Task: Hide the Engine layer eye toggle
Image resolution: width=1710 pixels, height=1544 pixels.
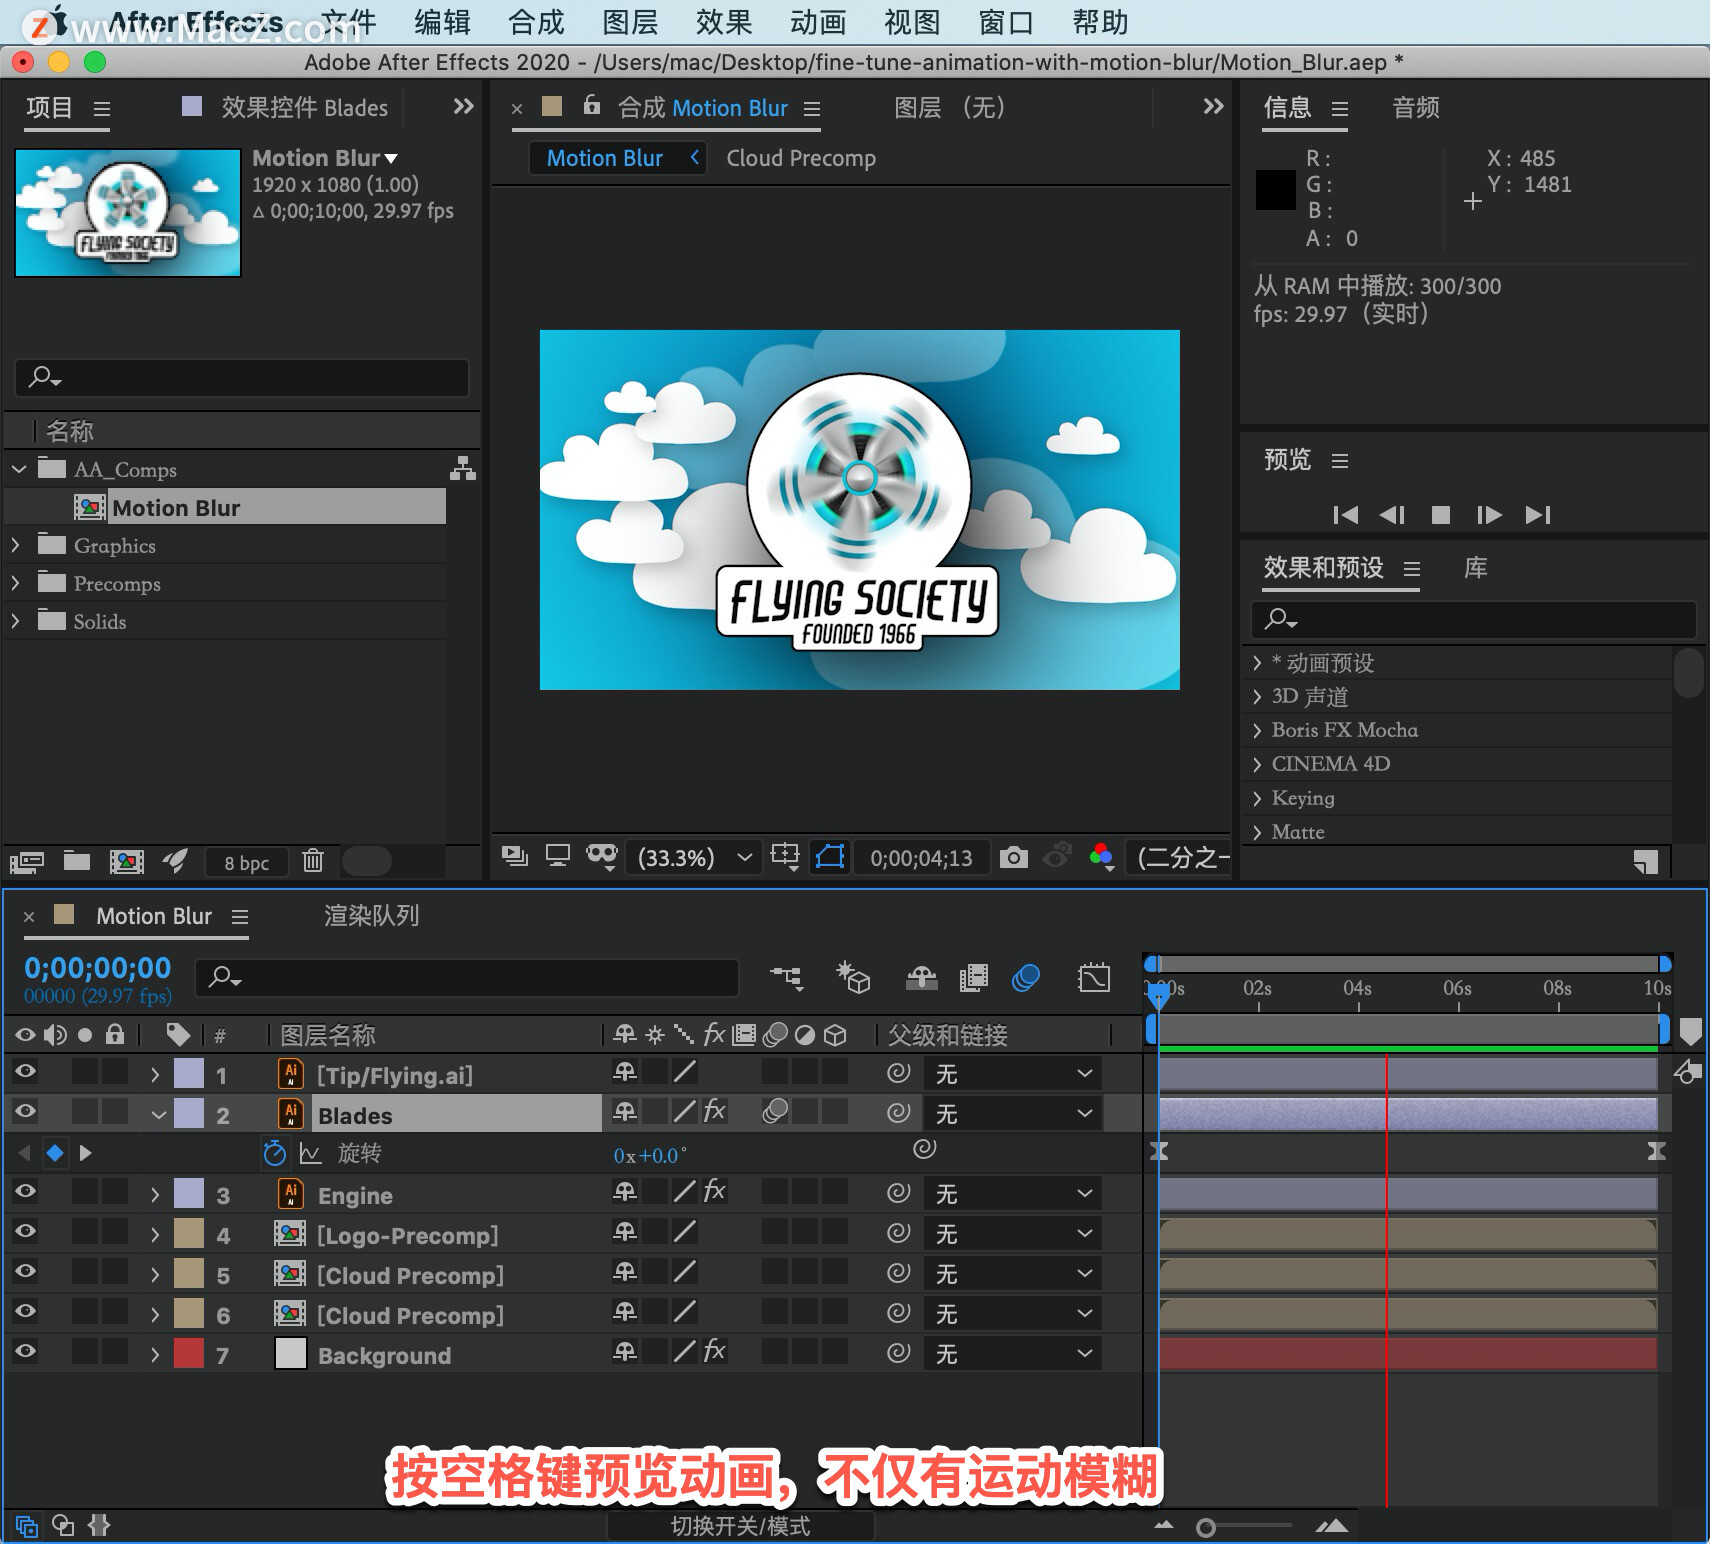Action: pyautogui.click(x=25, y=1192)
